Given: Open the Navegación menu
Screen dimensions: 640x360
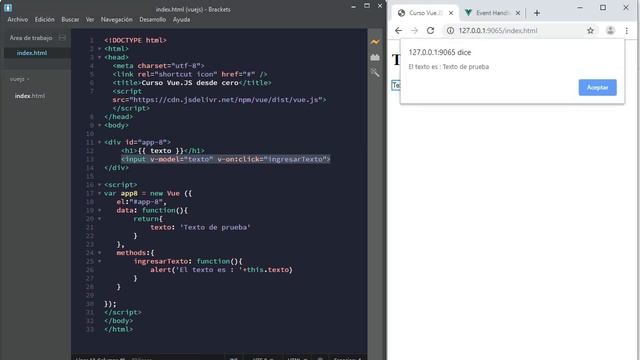Looking at the screenshot, I should (117, 20).
